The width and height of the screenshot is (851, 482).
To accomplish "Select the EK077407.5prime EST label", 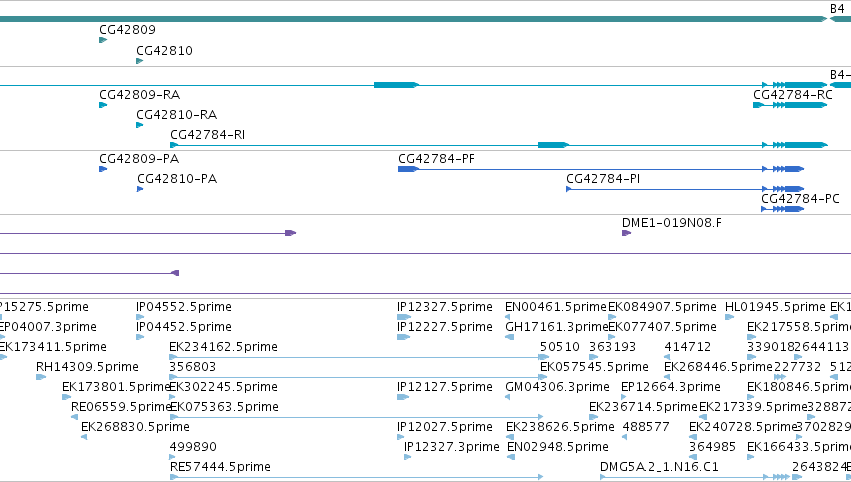I will coord(662,327).
